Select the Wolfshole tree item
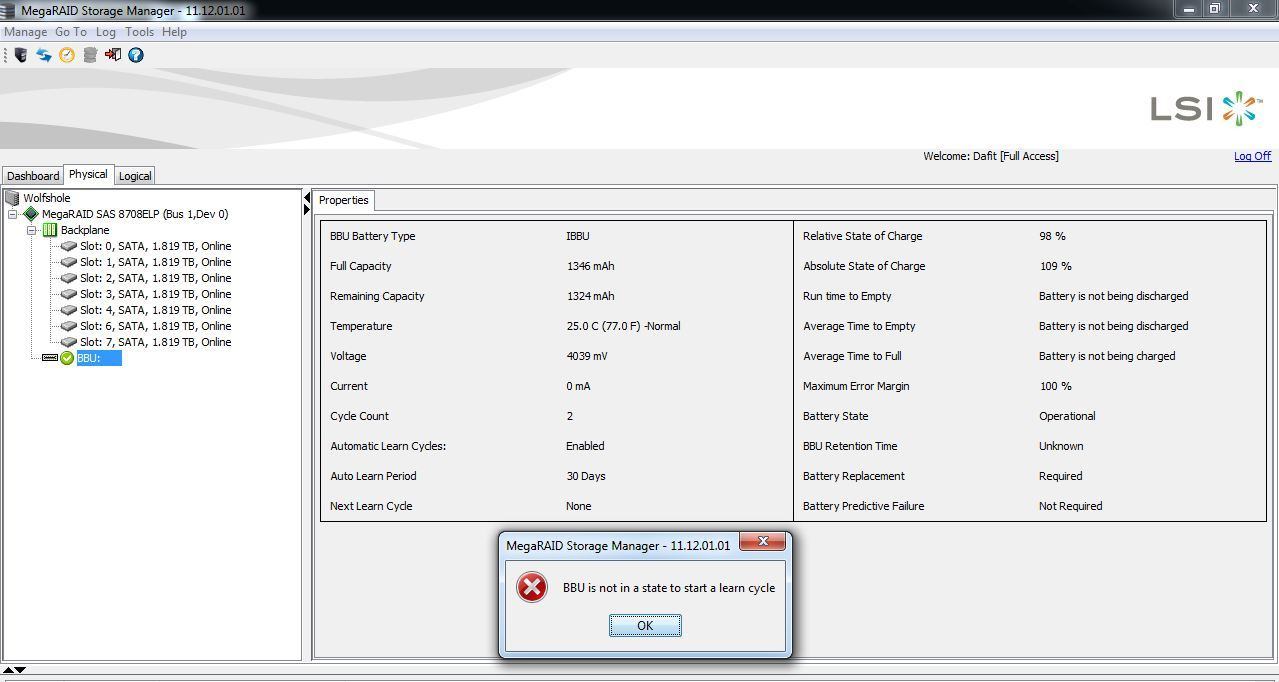Viewport: 1279px width, 682px height. click(47, 198)
